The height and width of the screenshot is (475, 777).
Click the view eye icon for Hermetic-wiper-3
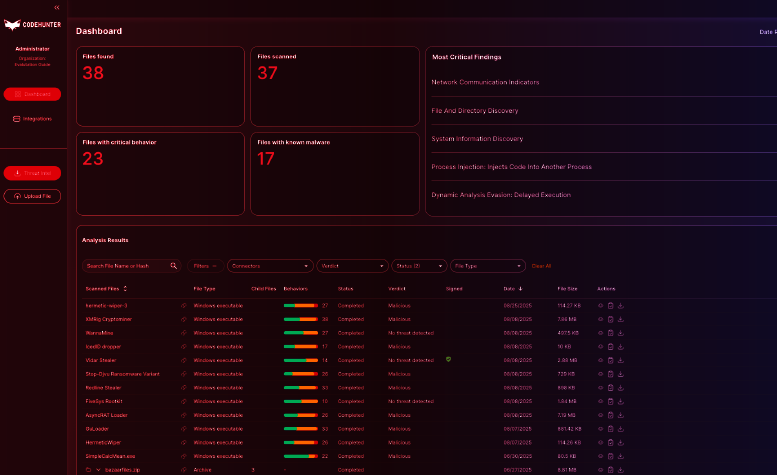[601, 305]
